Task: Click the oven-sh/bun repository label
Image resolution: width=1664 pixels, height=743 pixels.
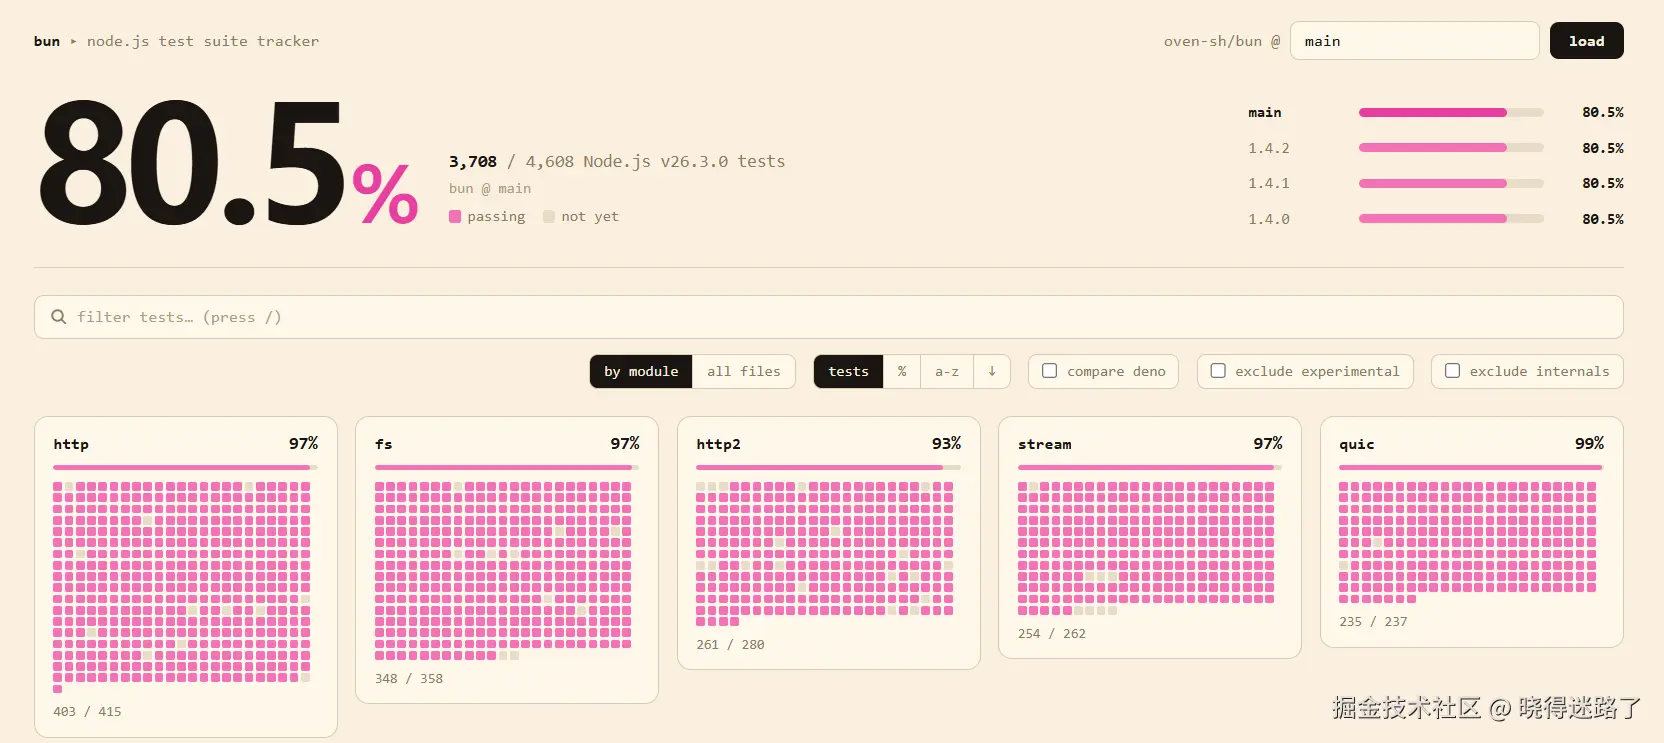Action: (1213, 41)
